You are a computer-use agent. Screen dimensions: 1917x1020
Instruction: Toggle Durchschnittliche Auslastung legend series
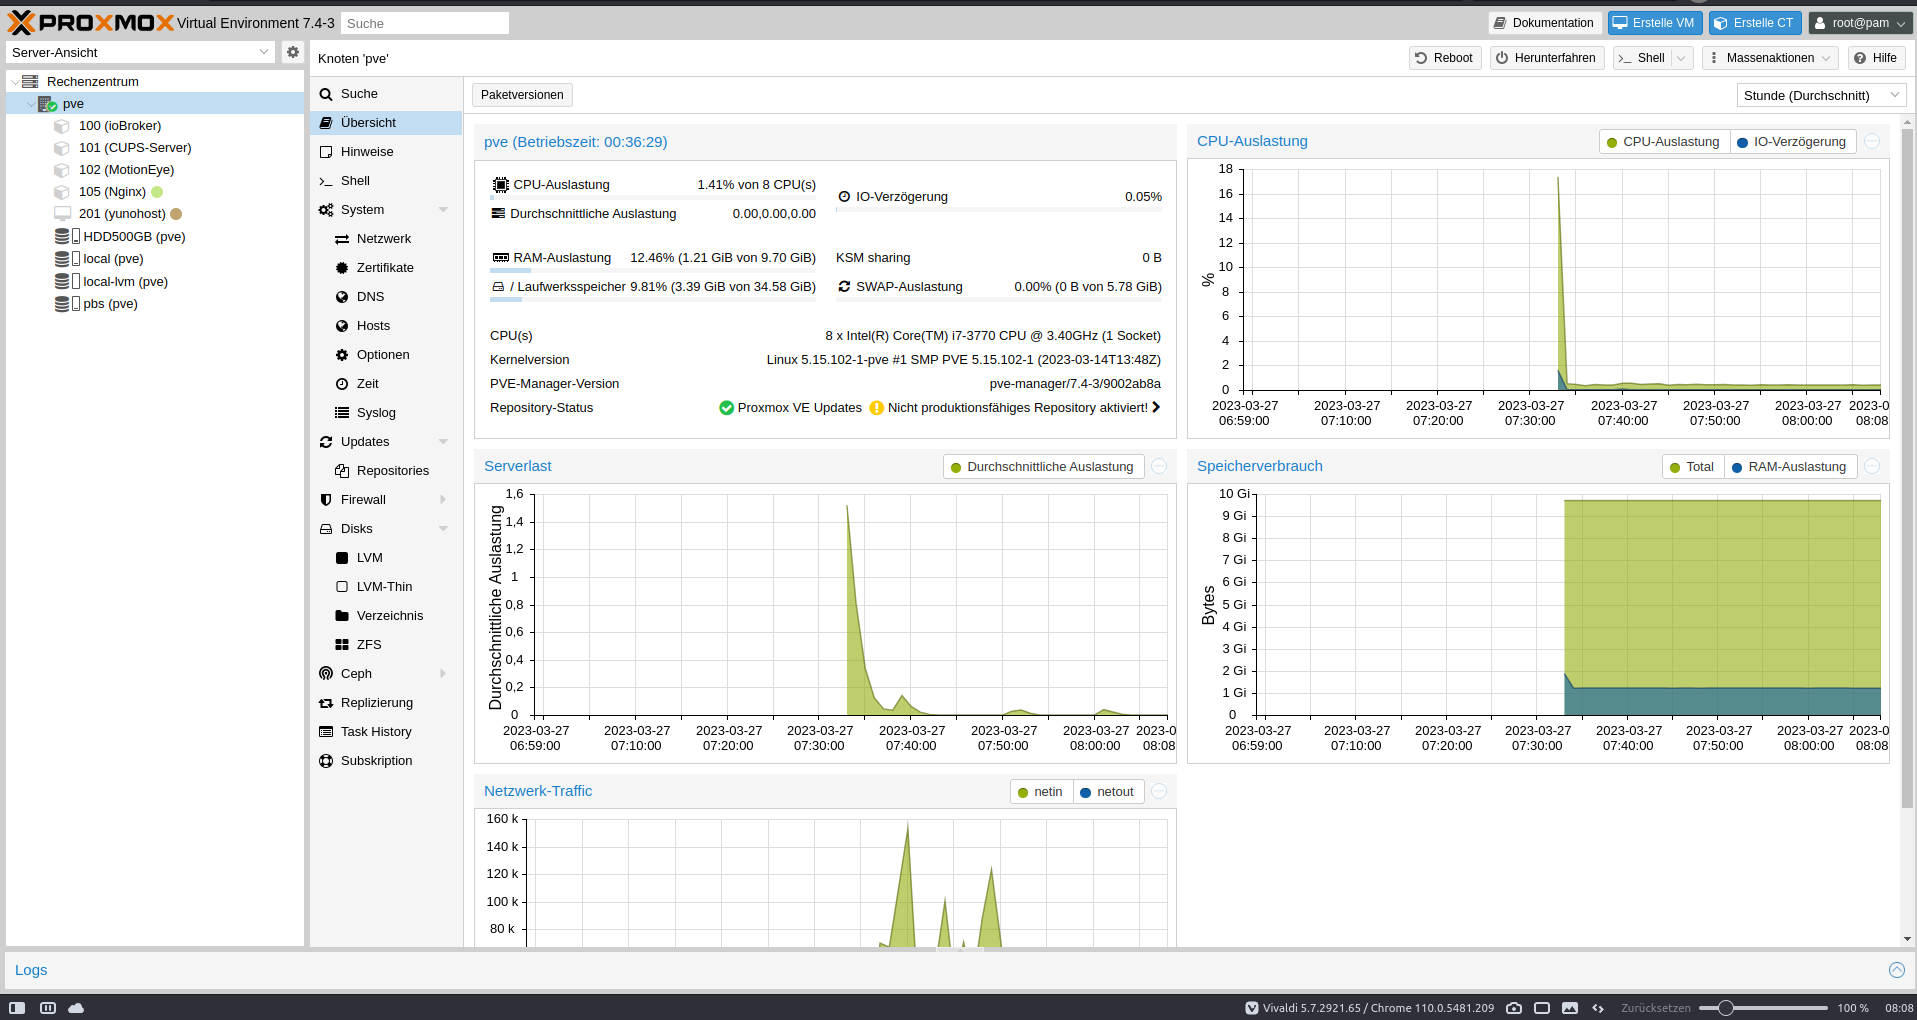pyautogui.click(x=1043, y=467)
